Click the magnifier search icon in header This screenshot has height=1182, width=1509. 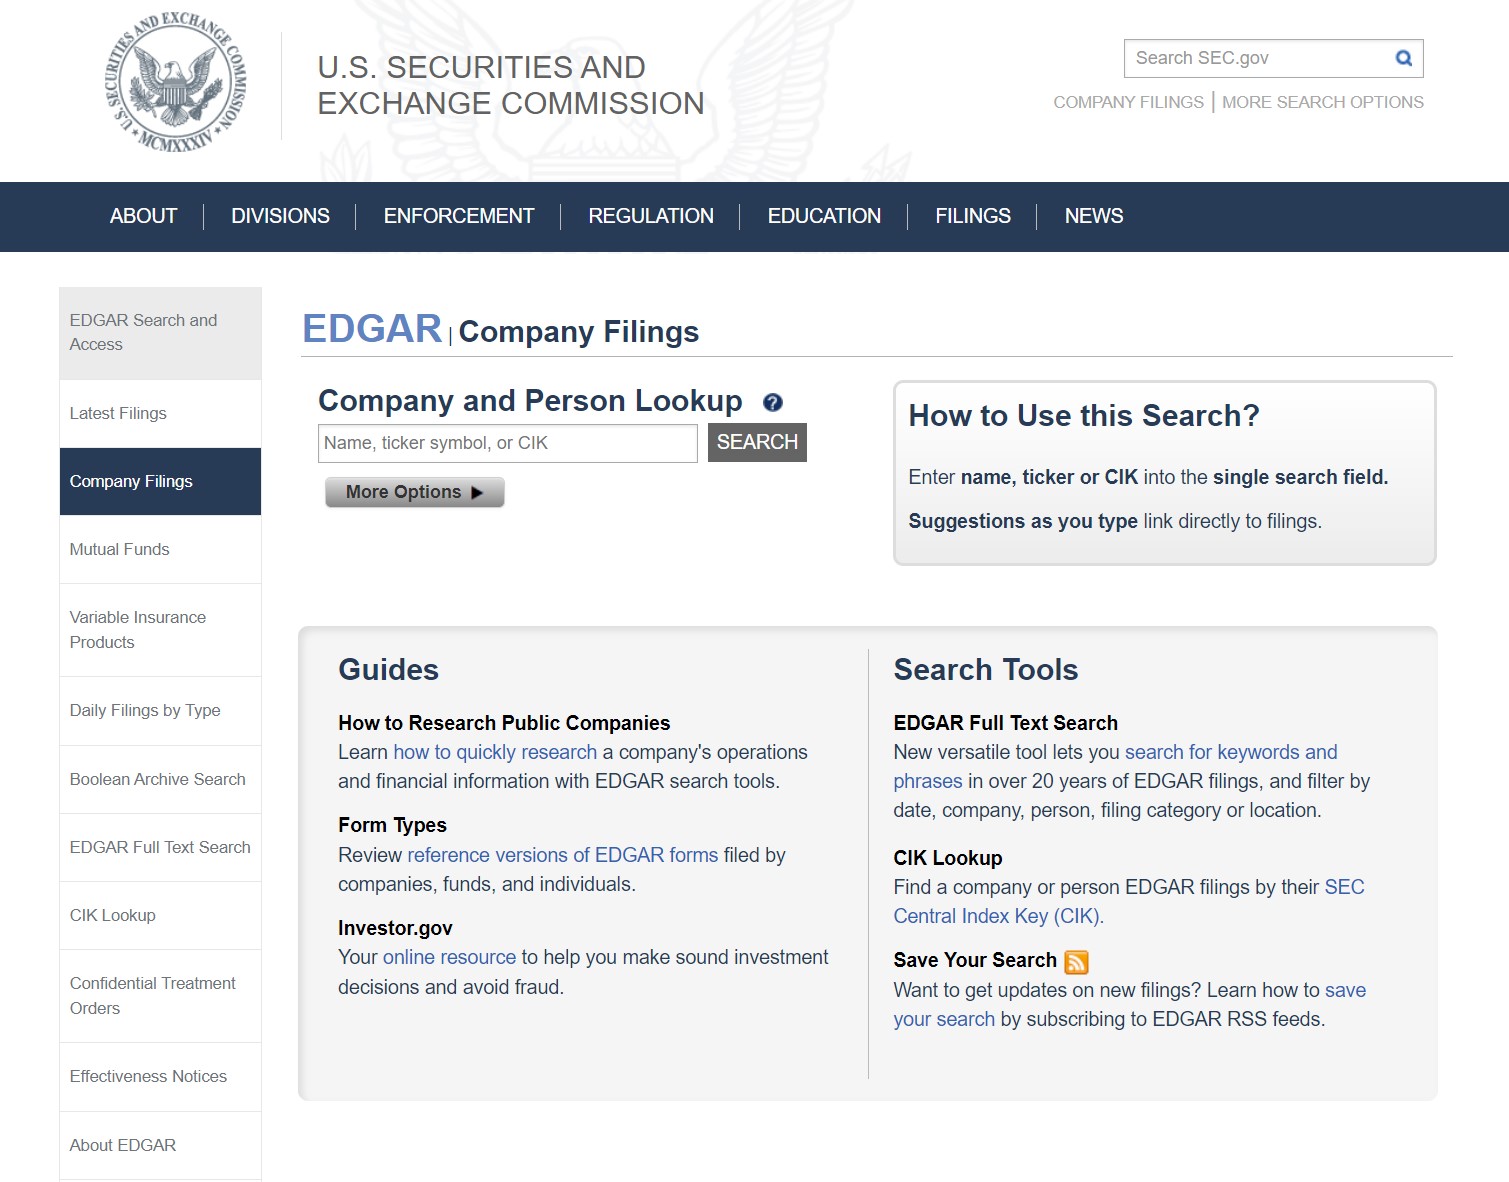1403,58
